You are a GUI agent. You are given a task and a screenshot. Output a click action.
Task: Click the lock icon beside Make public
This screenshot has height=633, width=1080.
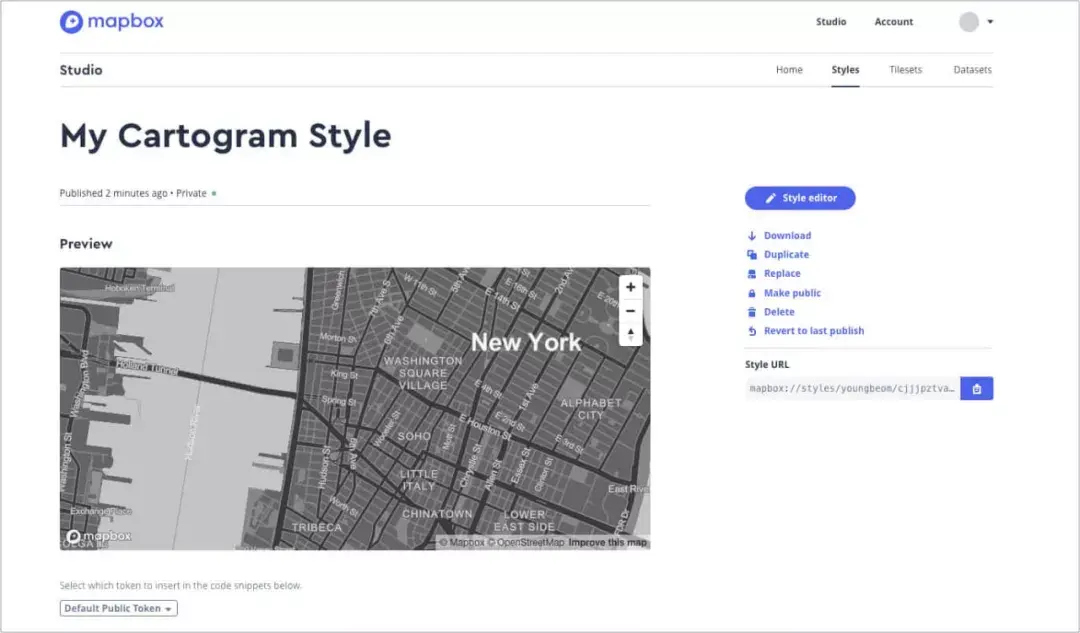751,292
